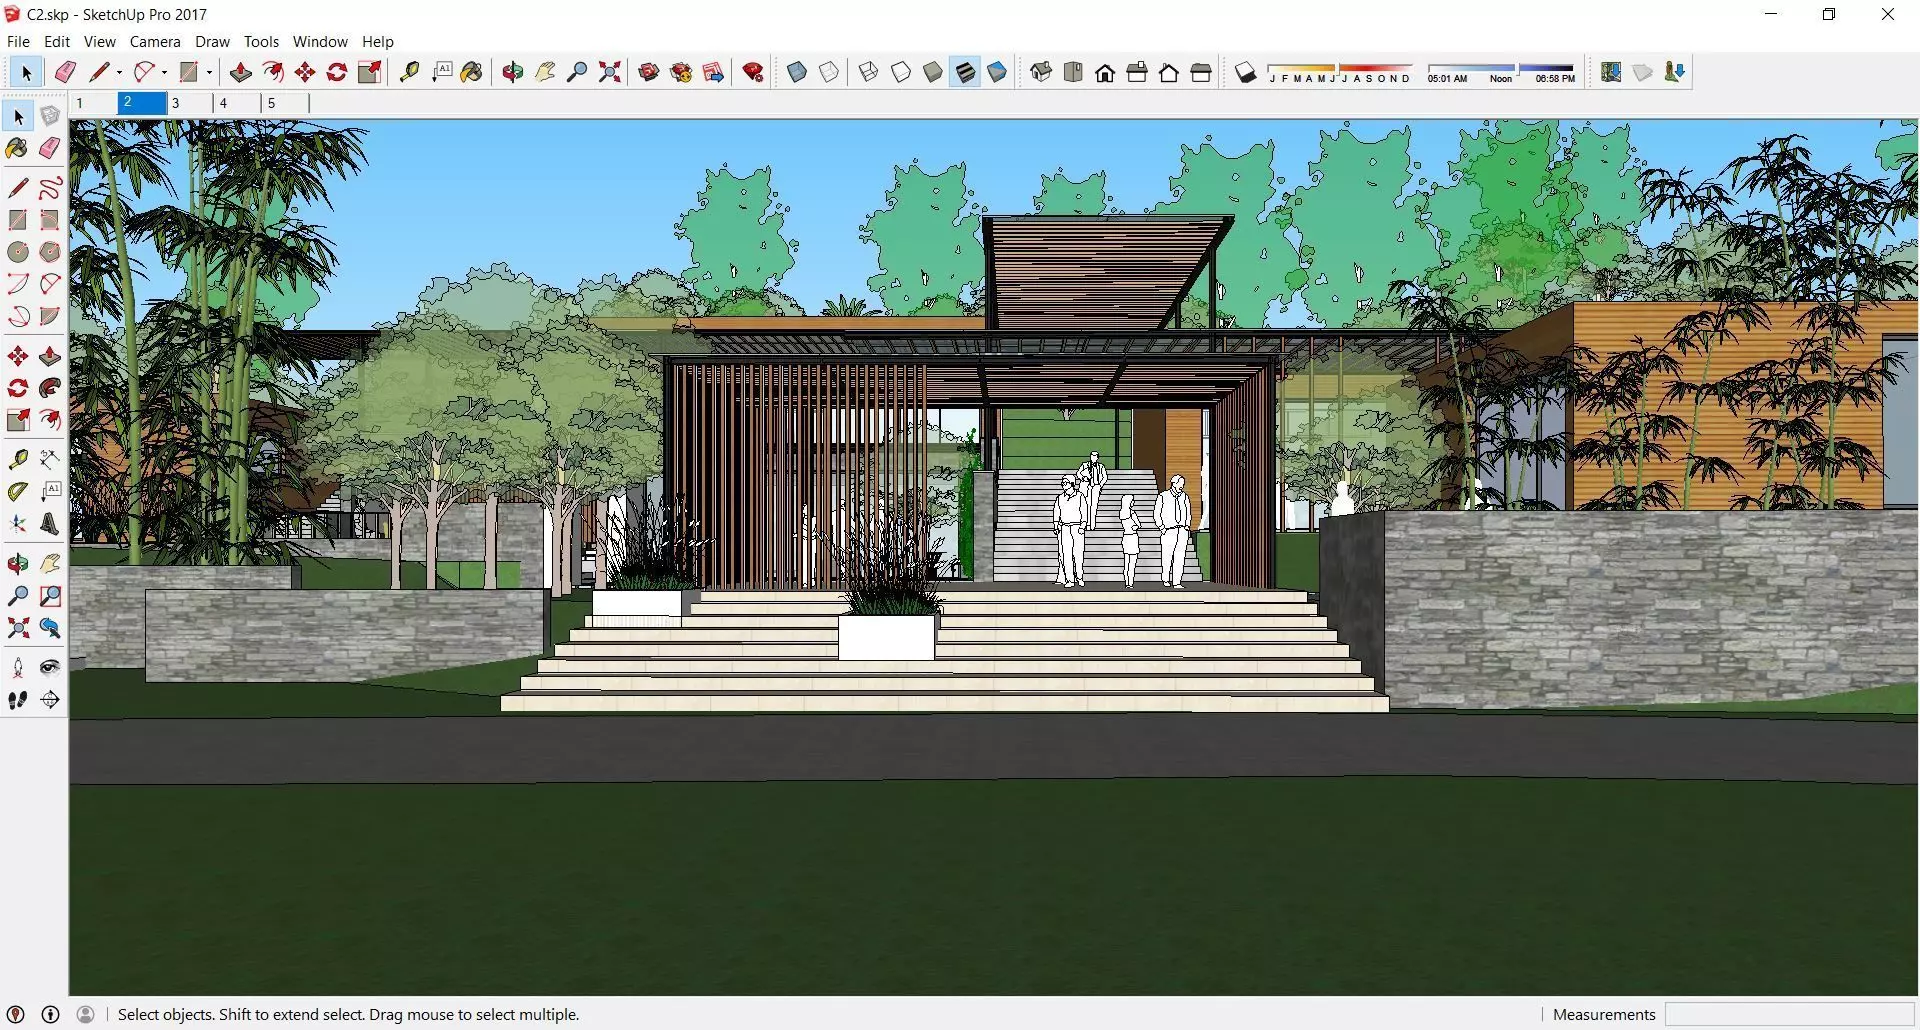The height and width of the screenshot is (1030, 1920).
Task: Activate the Follow Me tool
Action: pyautogui.click(x=50, y=388)
